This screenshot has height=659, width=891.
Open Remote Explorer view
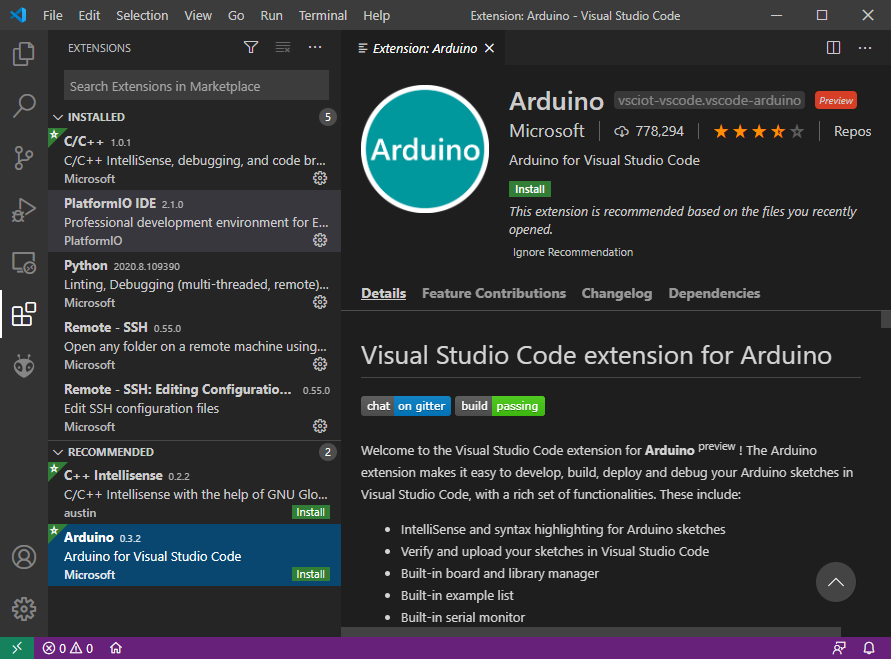[24, 263]
